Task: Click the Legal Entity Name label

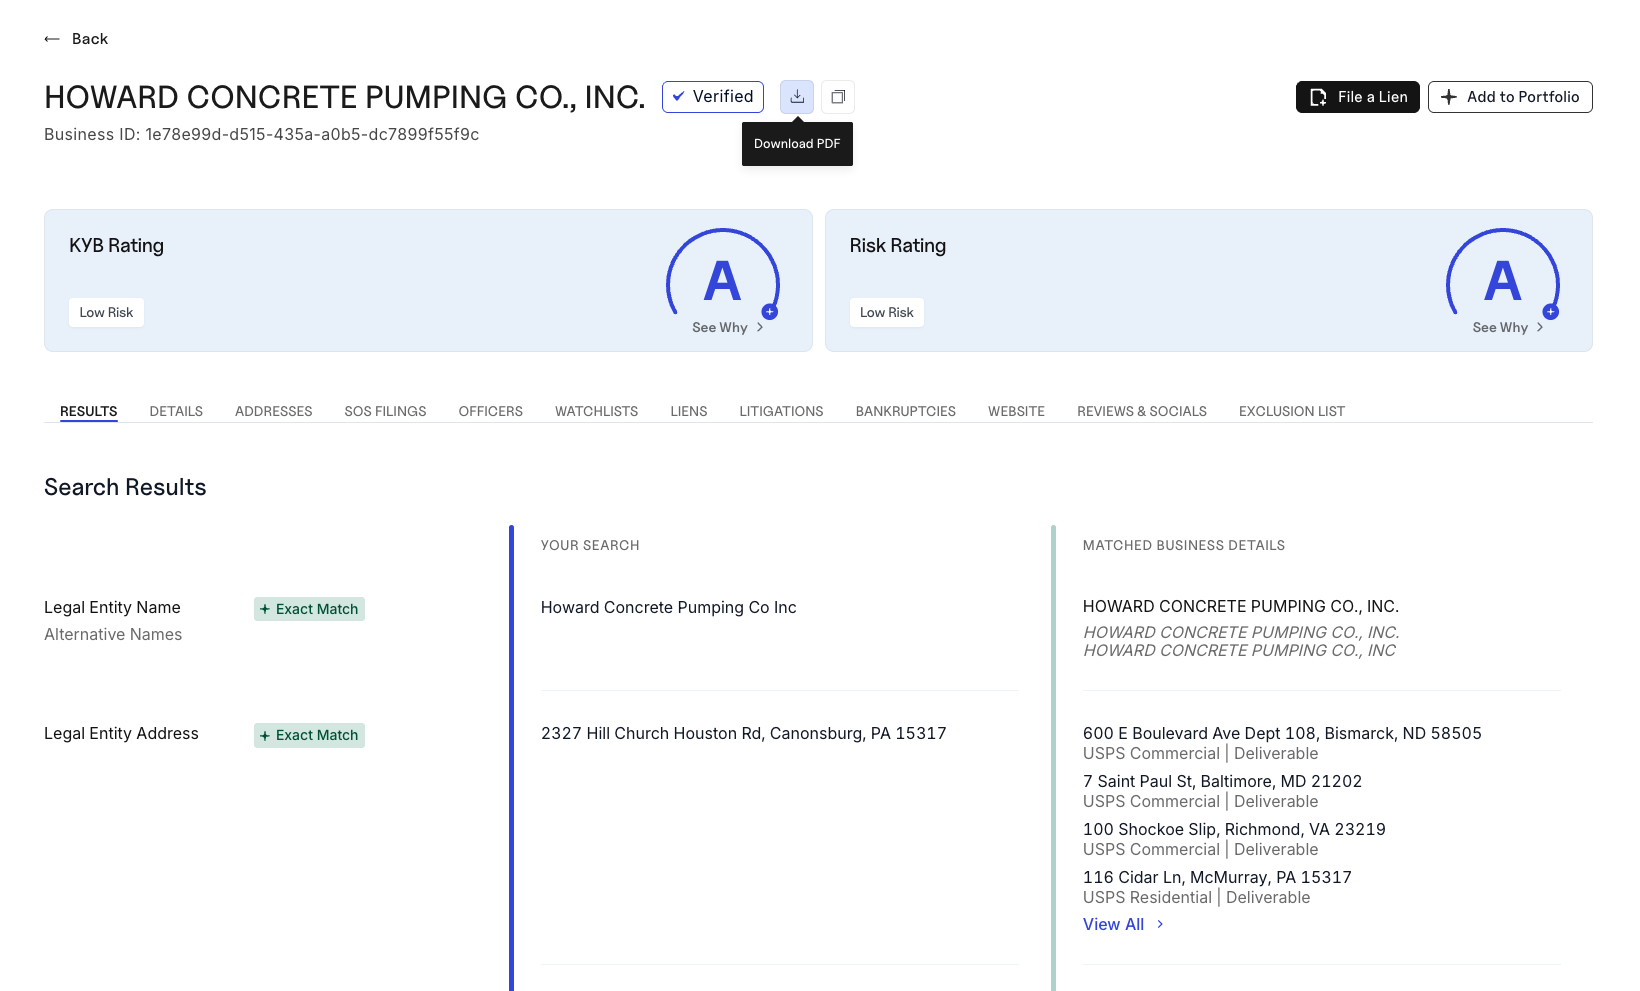Action: click(112, 608)
